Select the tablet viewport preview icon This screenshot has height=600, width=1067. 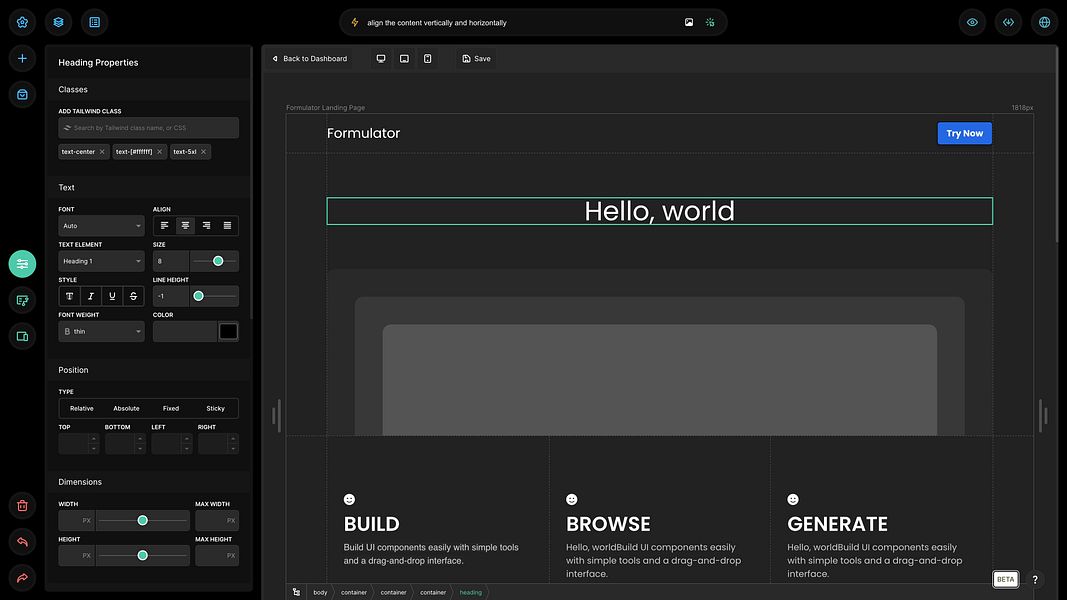coord(403,58)
